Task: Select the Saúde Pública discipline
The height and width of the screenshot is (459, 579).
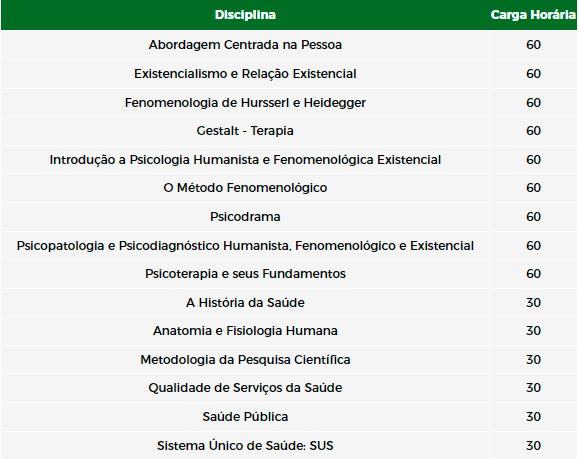Action: [245, 417]
